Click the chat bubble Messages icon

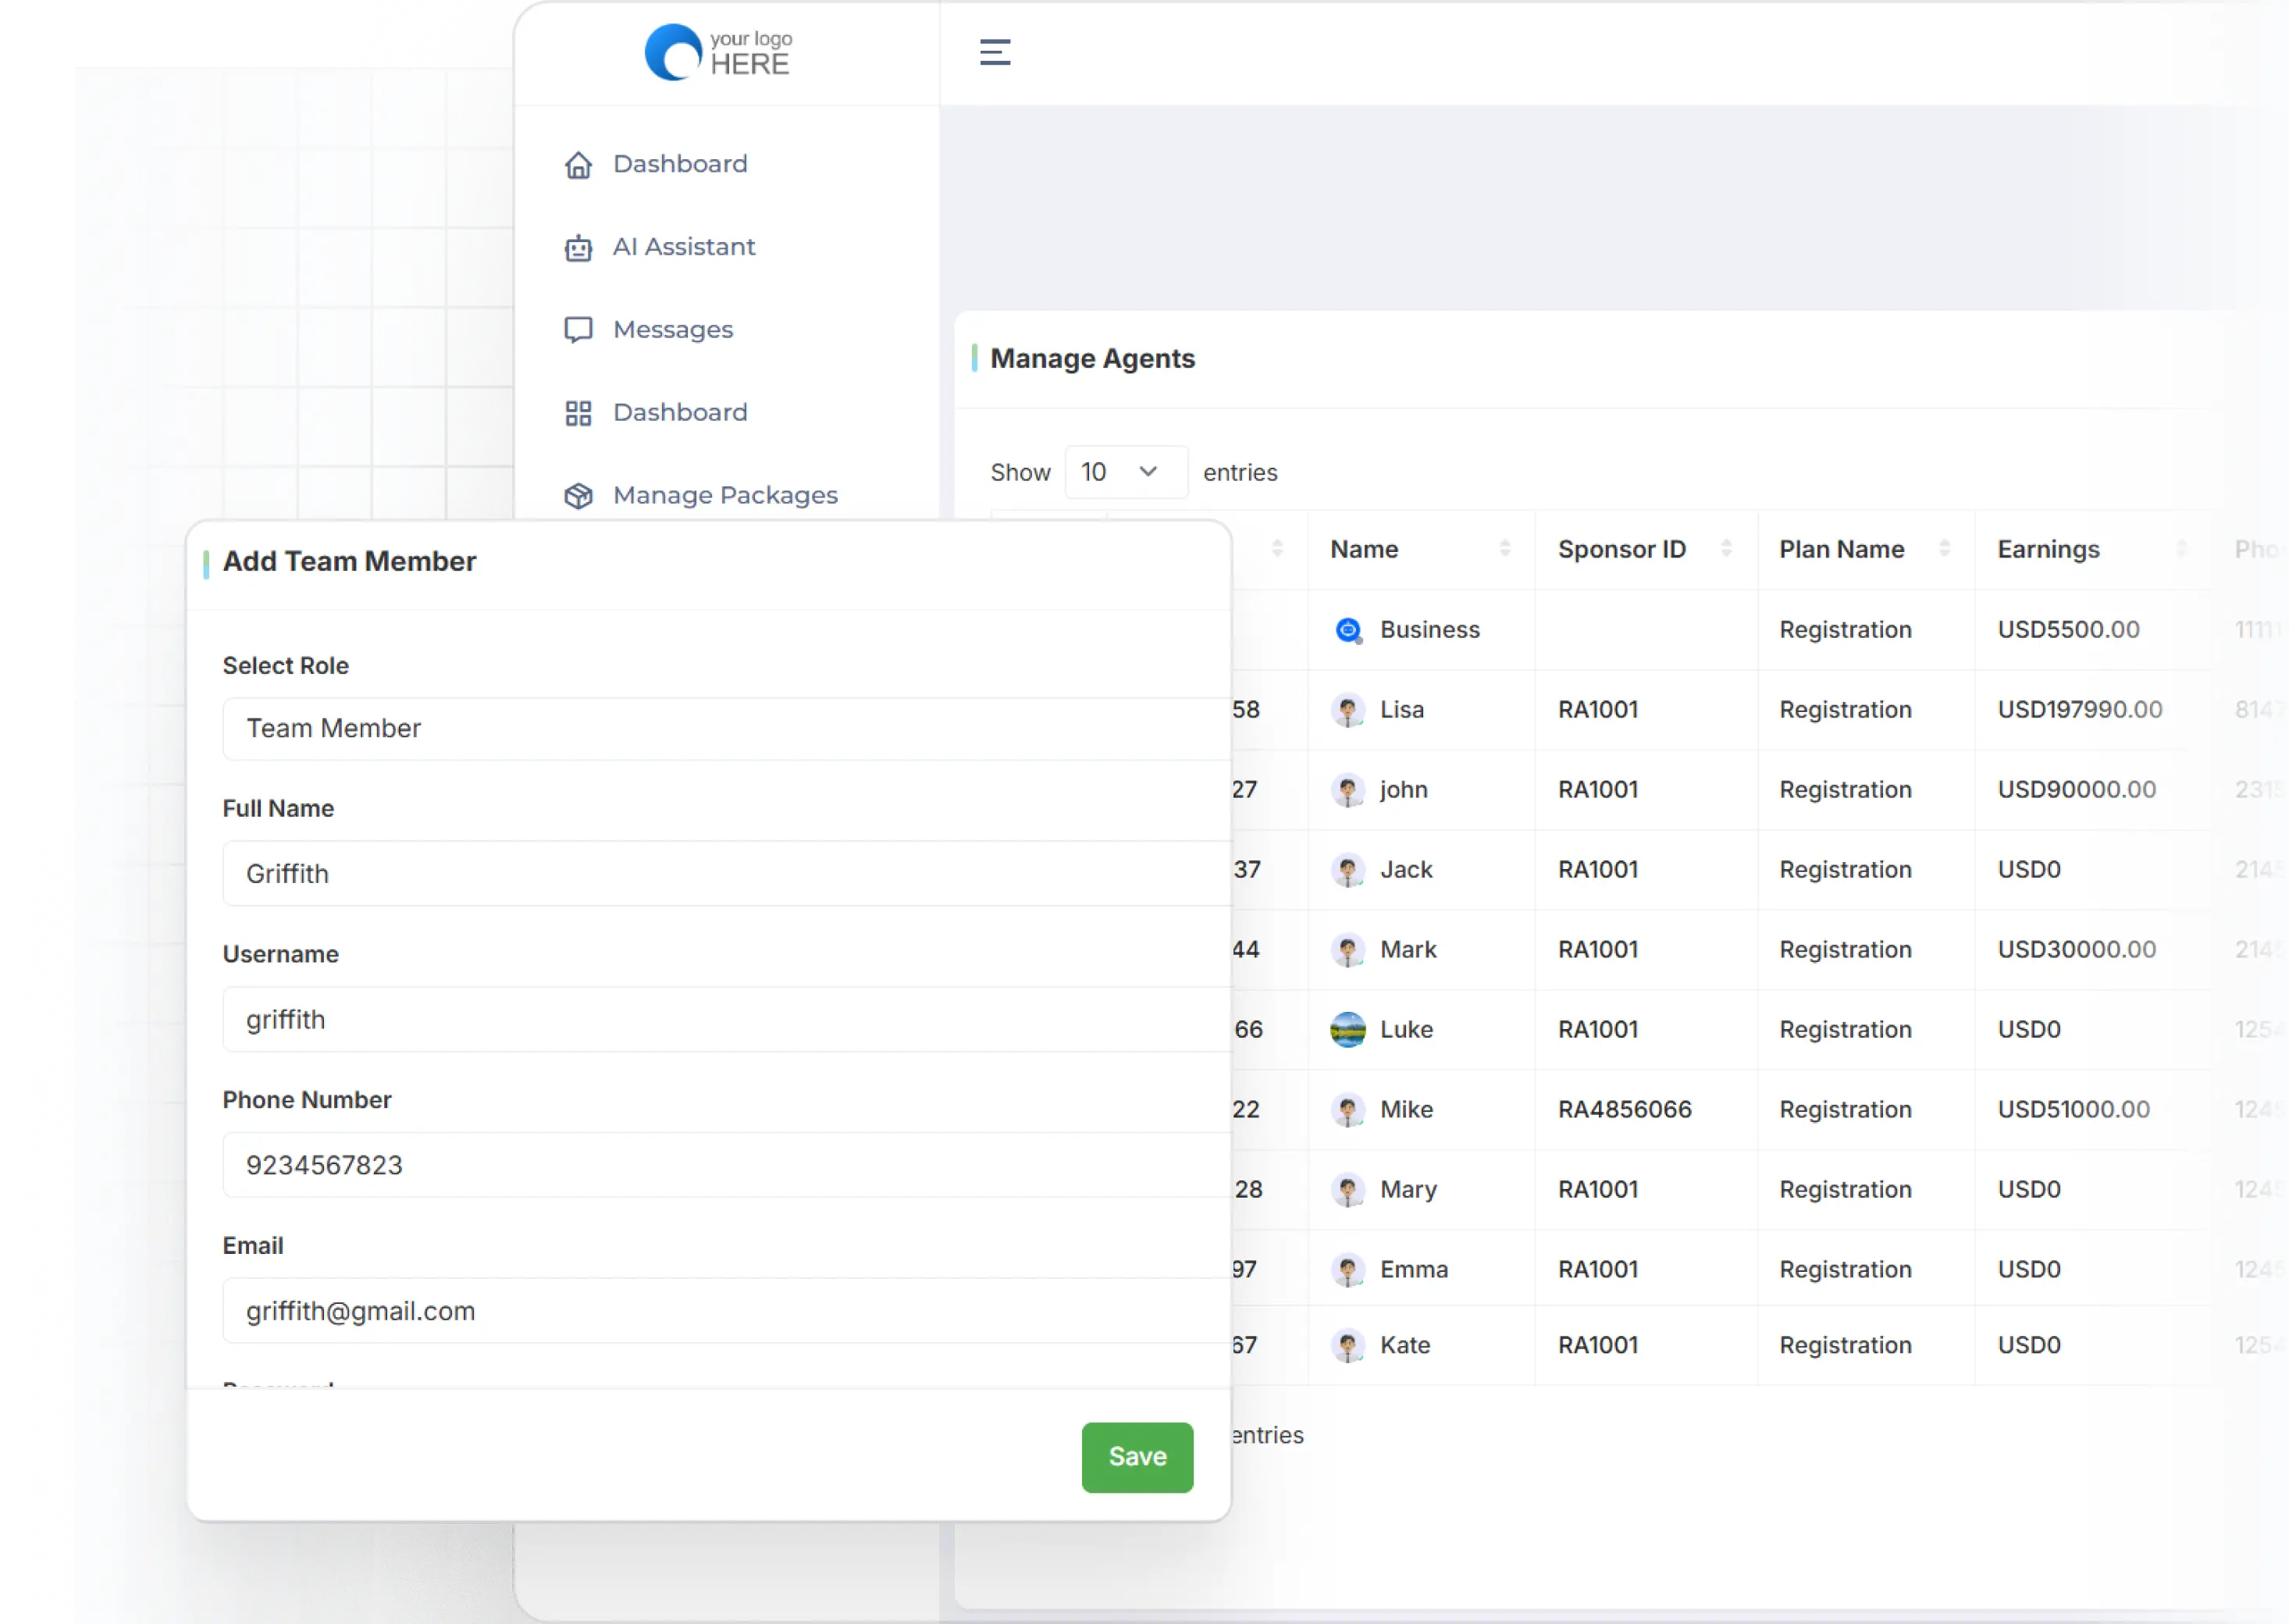click(x=578, y=330)
